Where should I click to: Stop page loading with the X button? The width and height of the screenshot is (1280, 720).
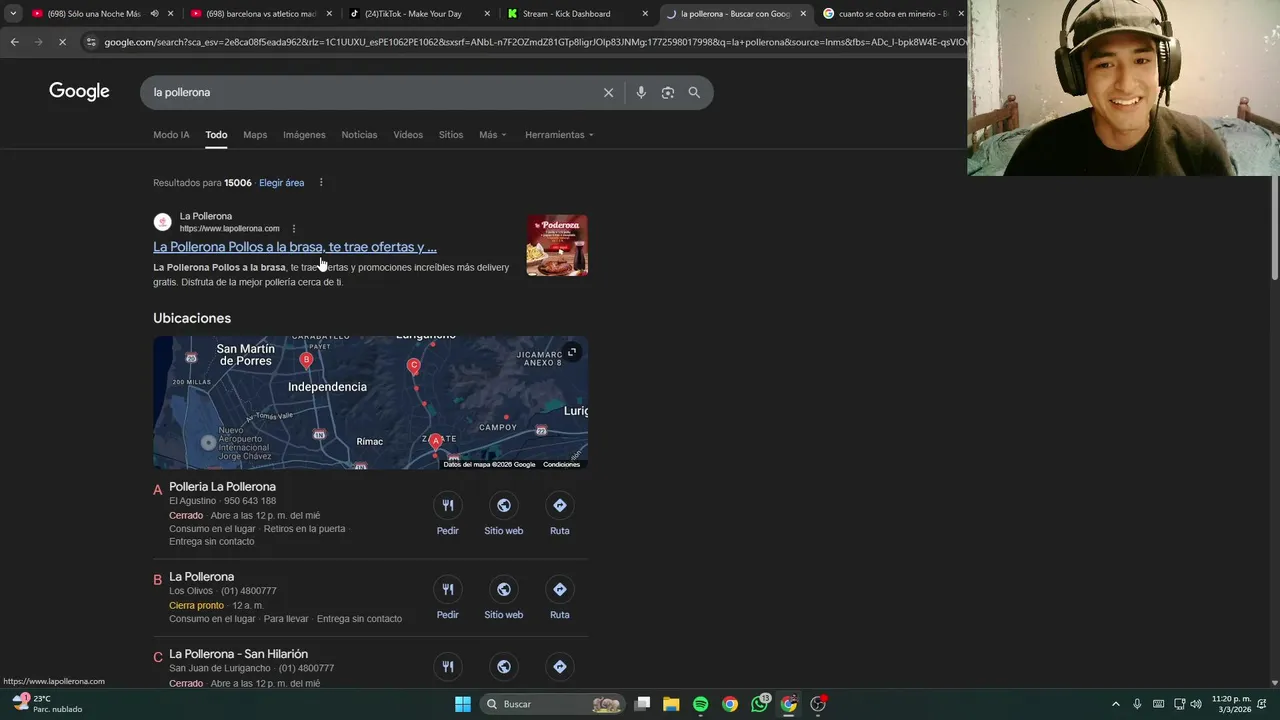coord(62,42)
